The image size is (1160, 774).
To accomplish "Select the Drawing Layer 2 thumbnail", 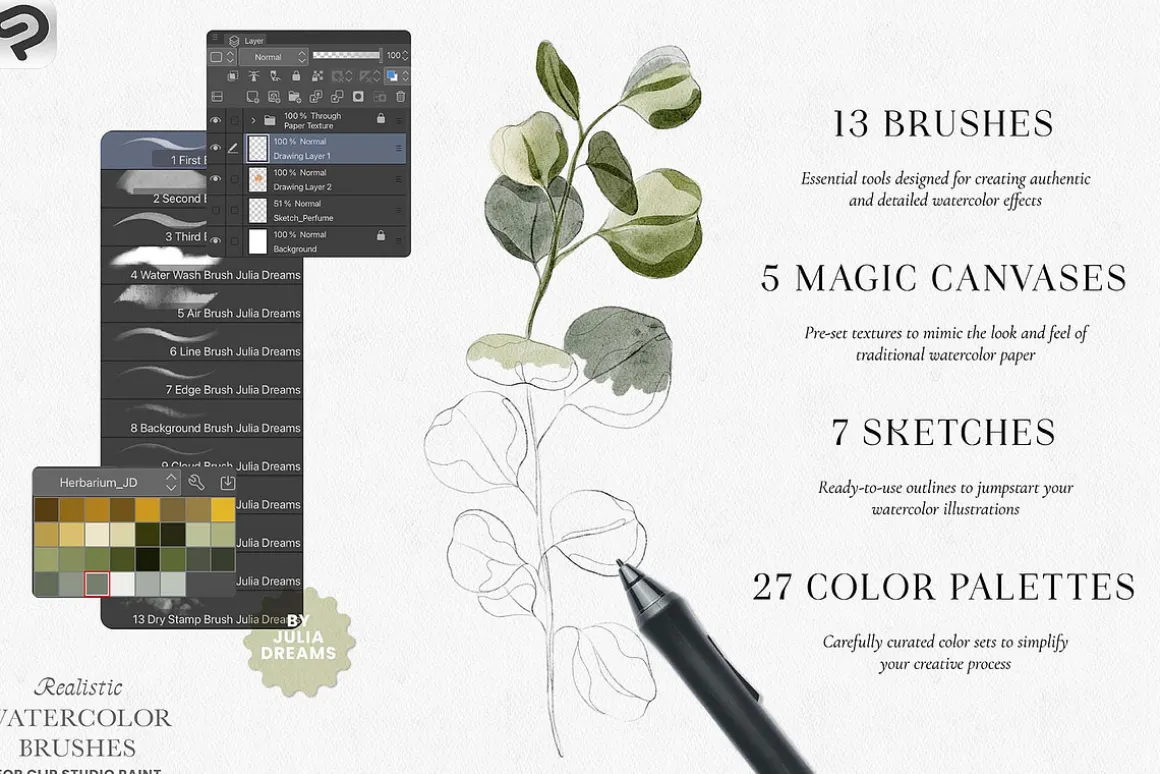I will pos(257,179).
